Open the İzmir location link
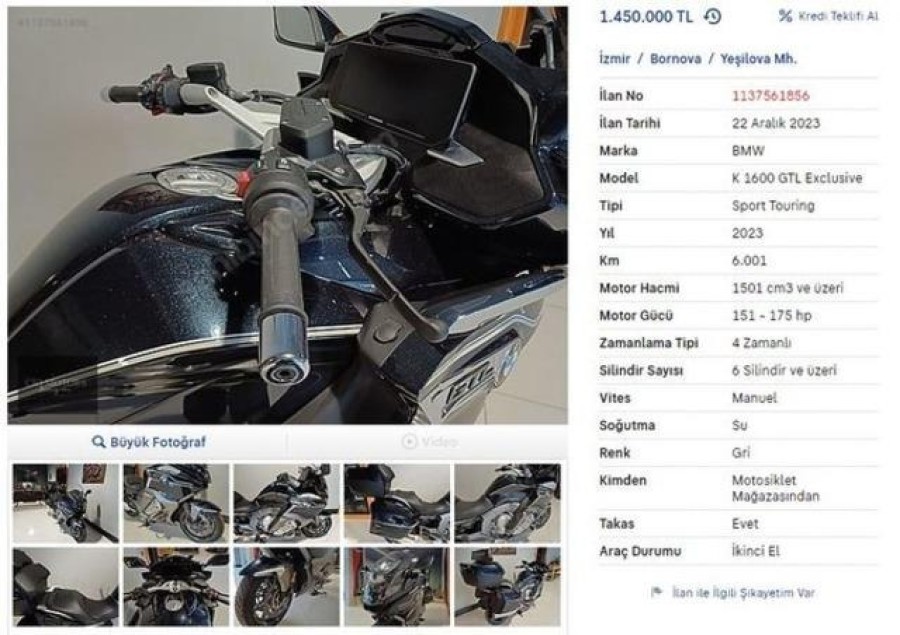 tap(614, 59)
